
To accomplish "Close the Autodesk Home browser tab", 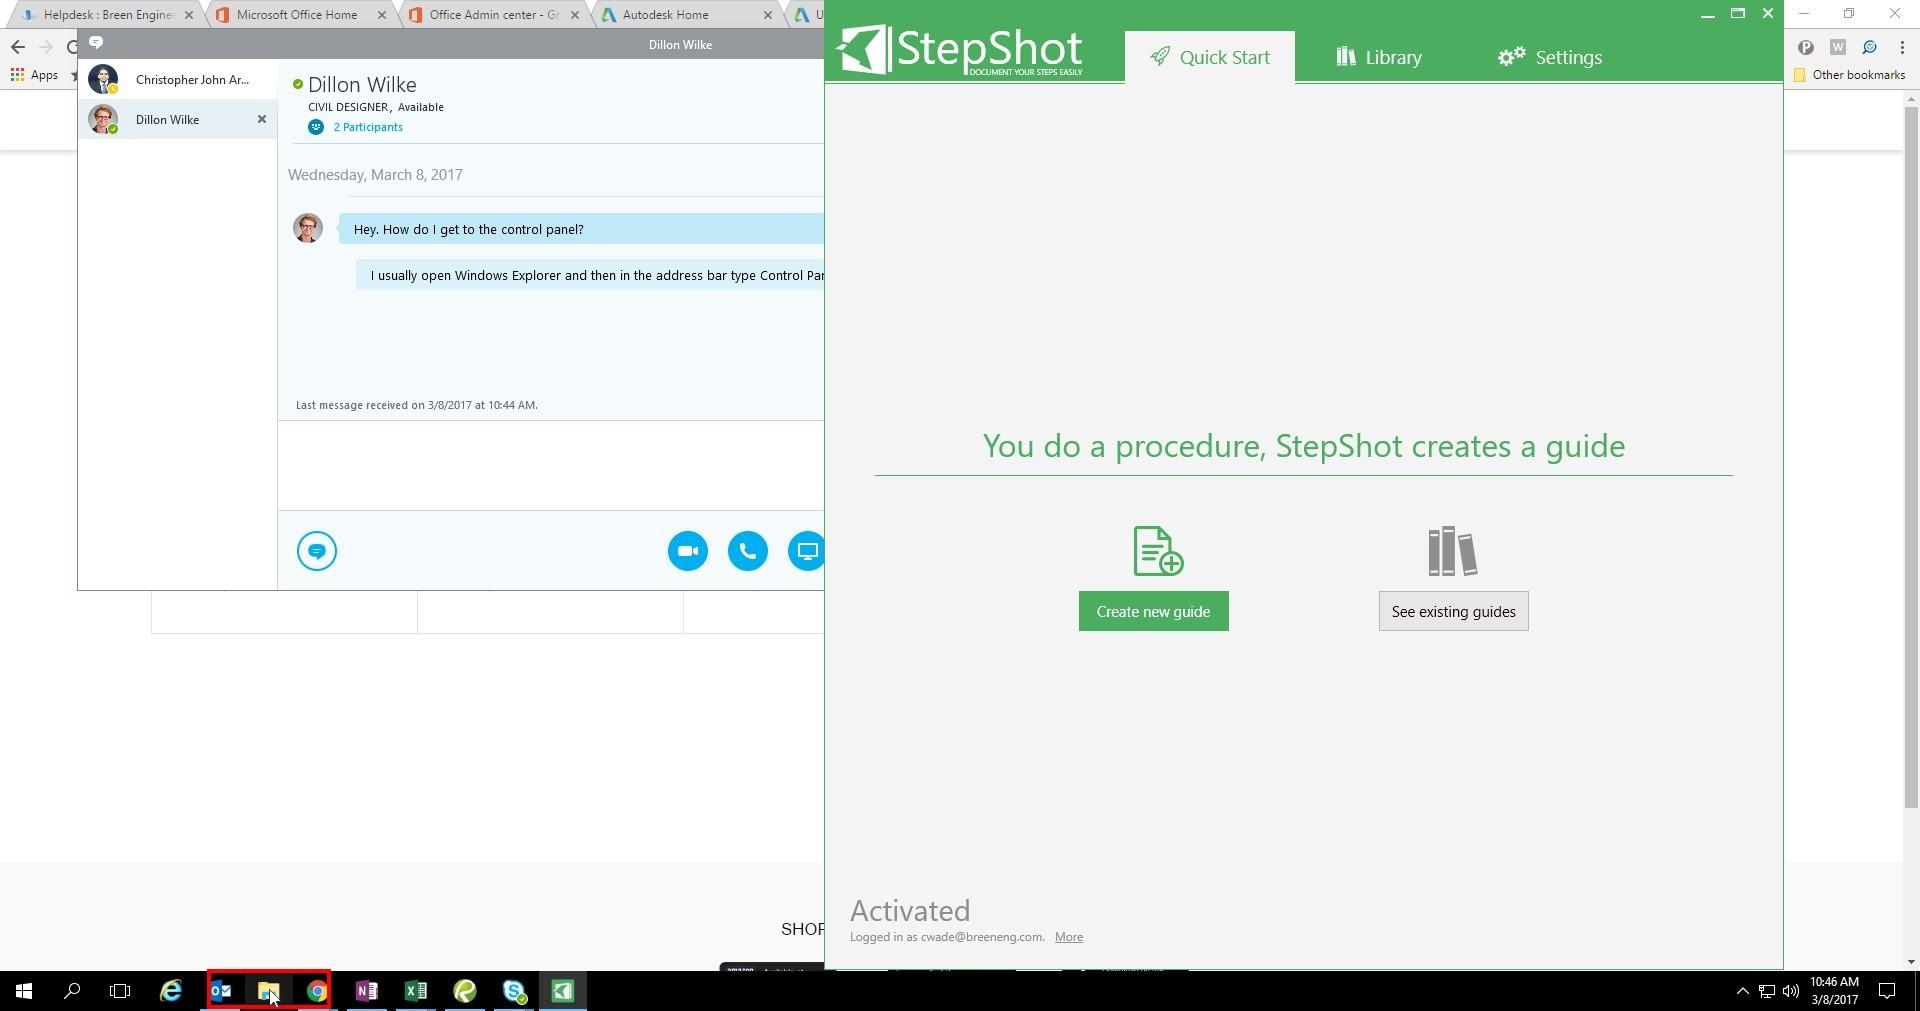I will (767, 15).
